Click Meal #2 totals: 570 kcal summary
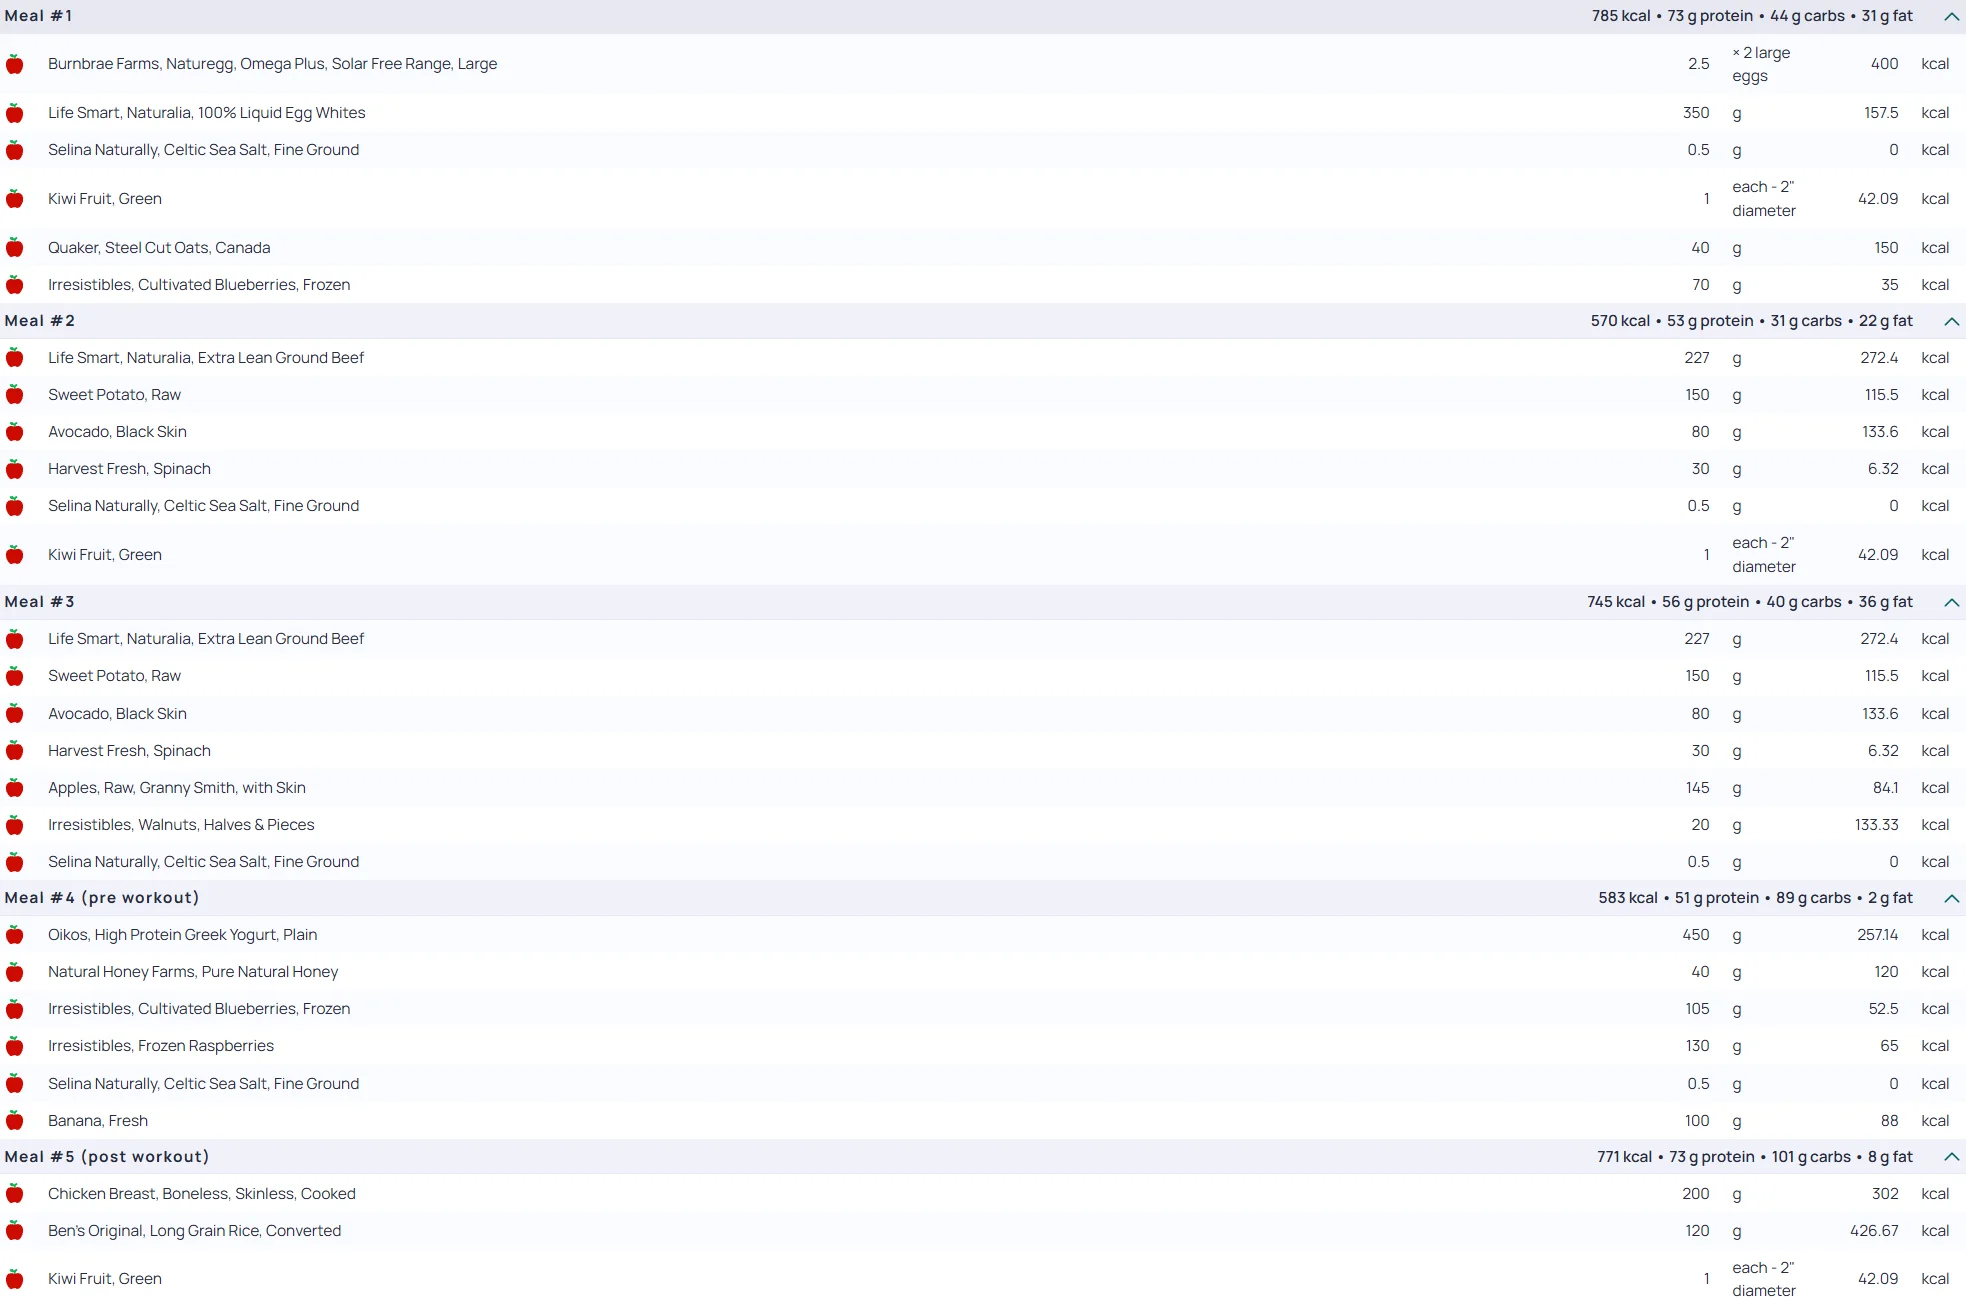The image size is (1966, 1302). coord(1751,321)
